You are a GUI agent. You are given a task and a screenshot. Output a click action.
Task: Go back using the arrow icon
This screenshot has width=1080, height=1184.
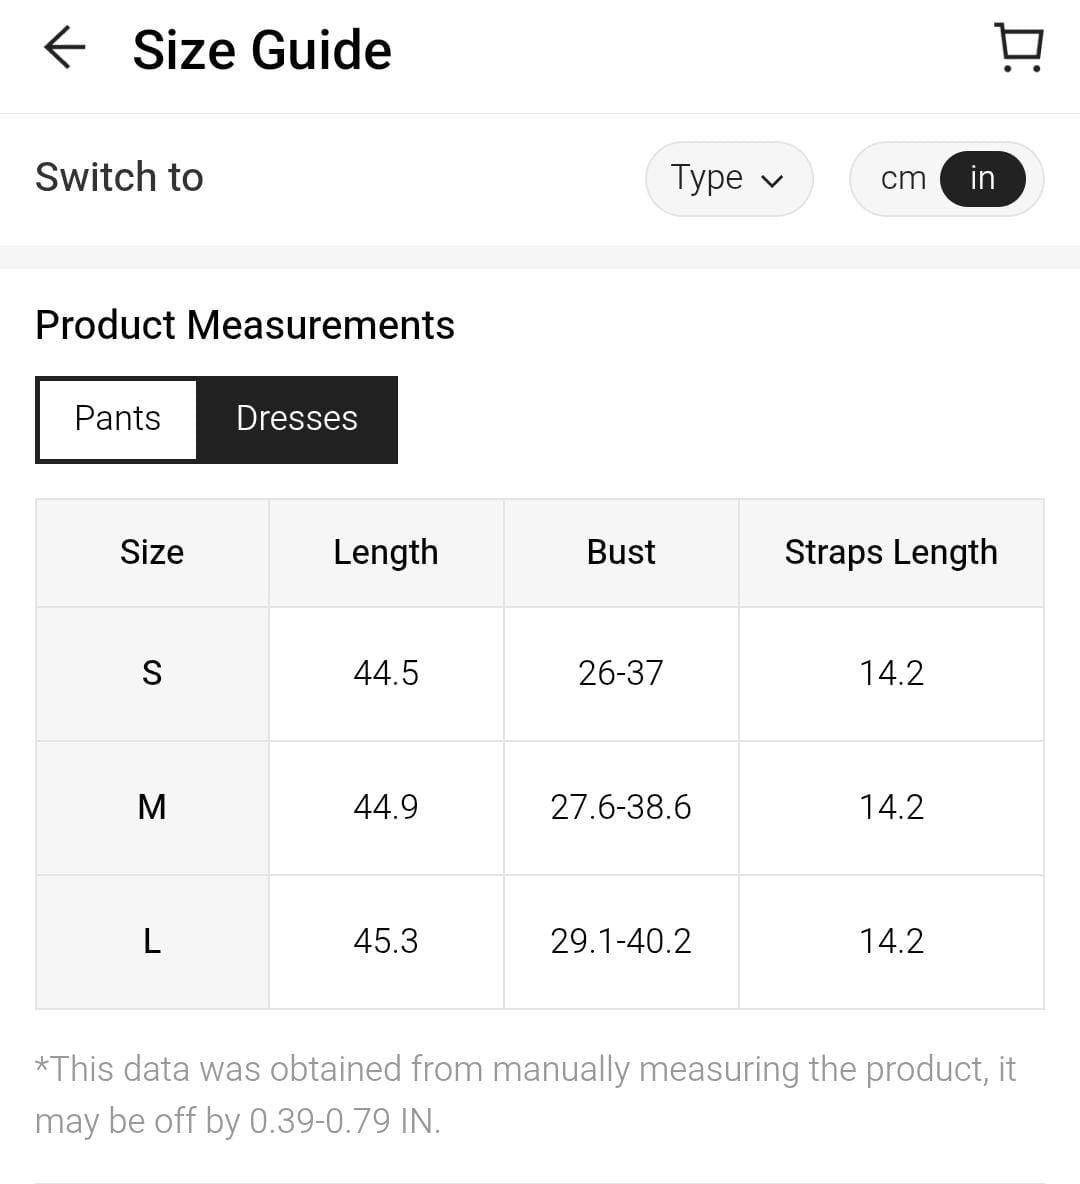click(x=65, y=48)
